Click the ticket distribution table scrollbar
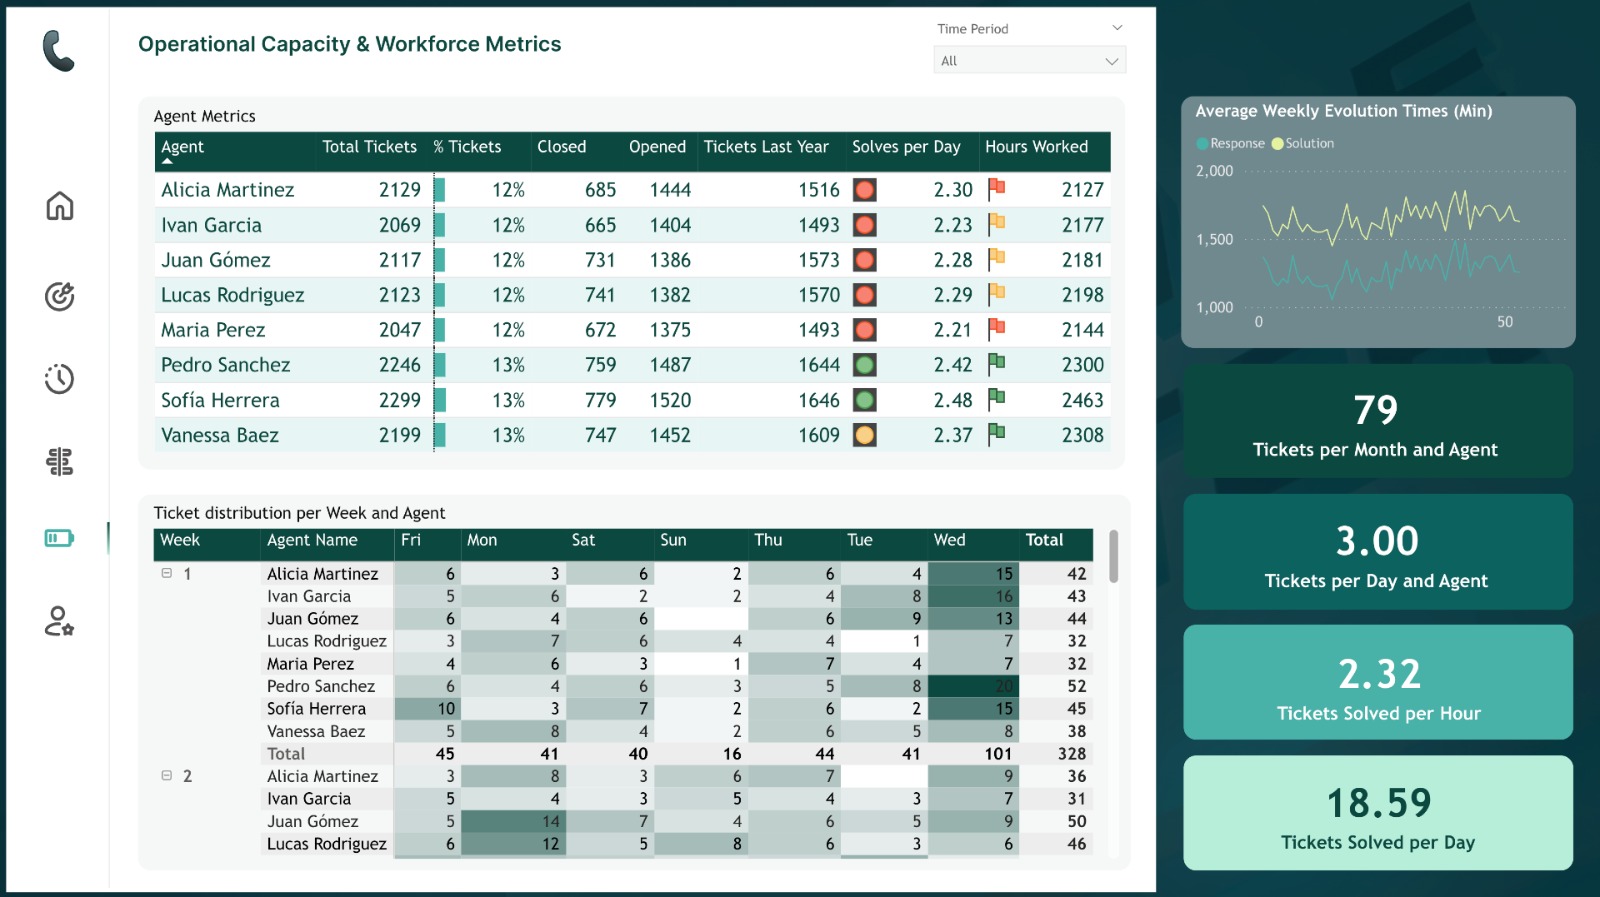Viewport: 1600px width, 897px height. (x=1113, y=556)
